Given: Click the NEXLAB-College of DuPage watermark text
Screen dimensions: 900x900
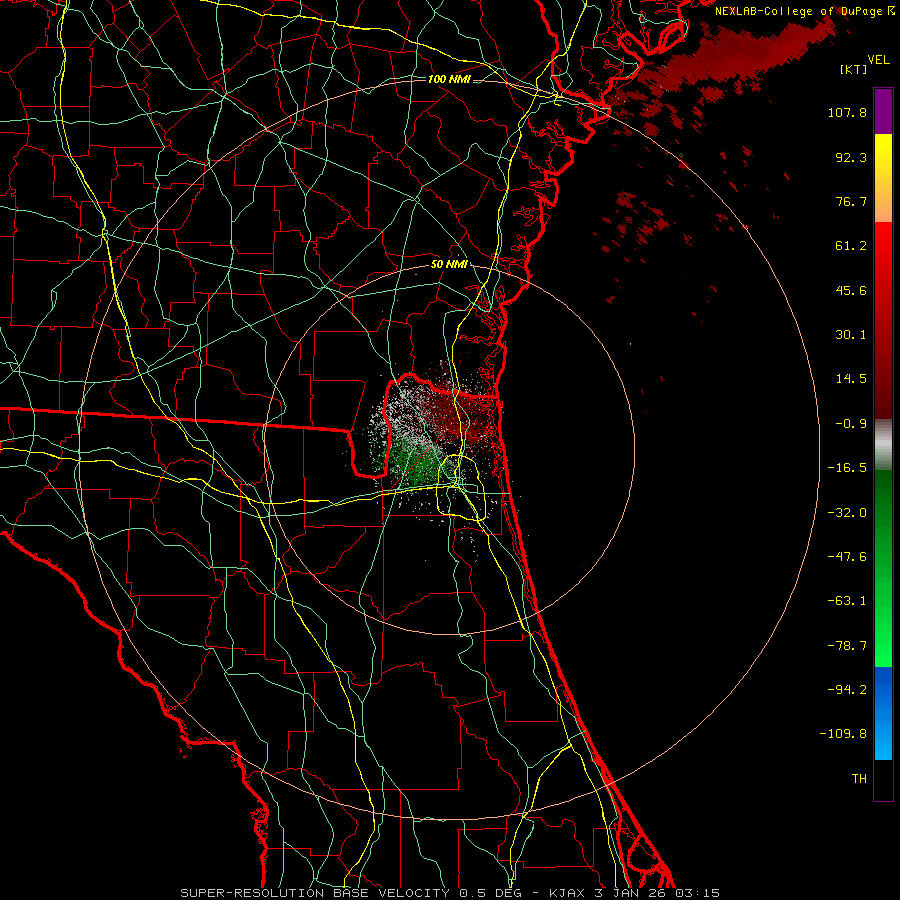Looking at the screenshot, I should tap(800, 11).
